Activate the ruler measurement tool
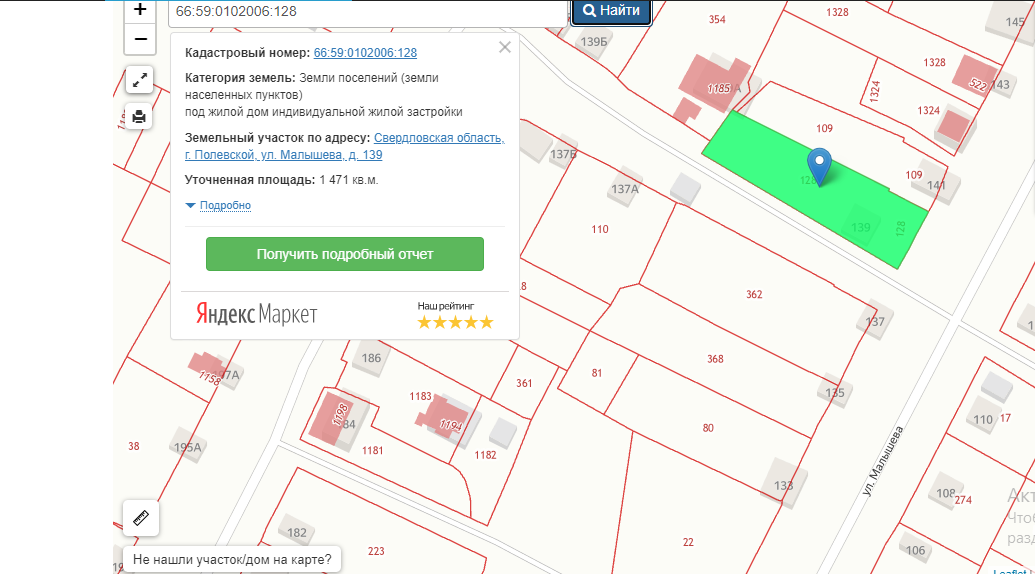Image resolution: width=1035 pixels, height=579 pixels. [x=140, y=518]
